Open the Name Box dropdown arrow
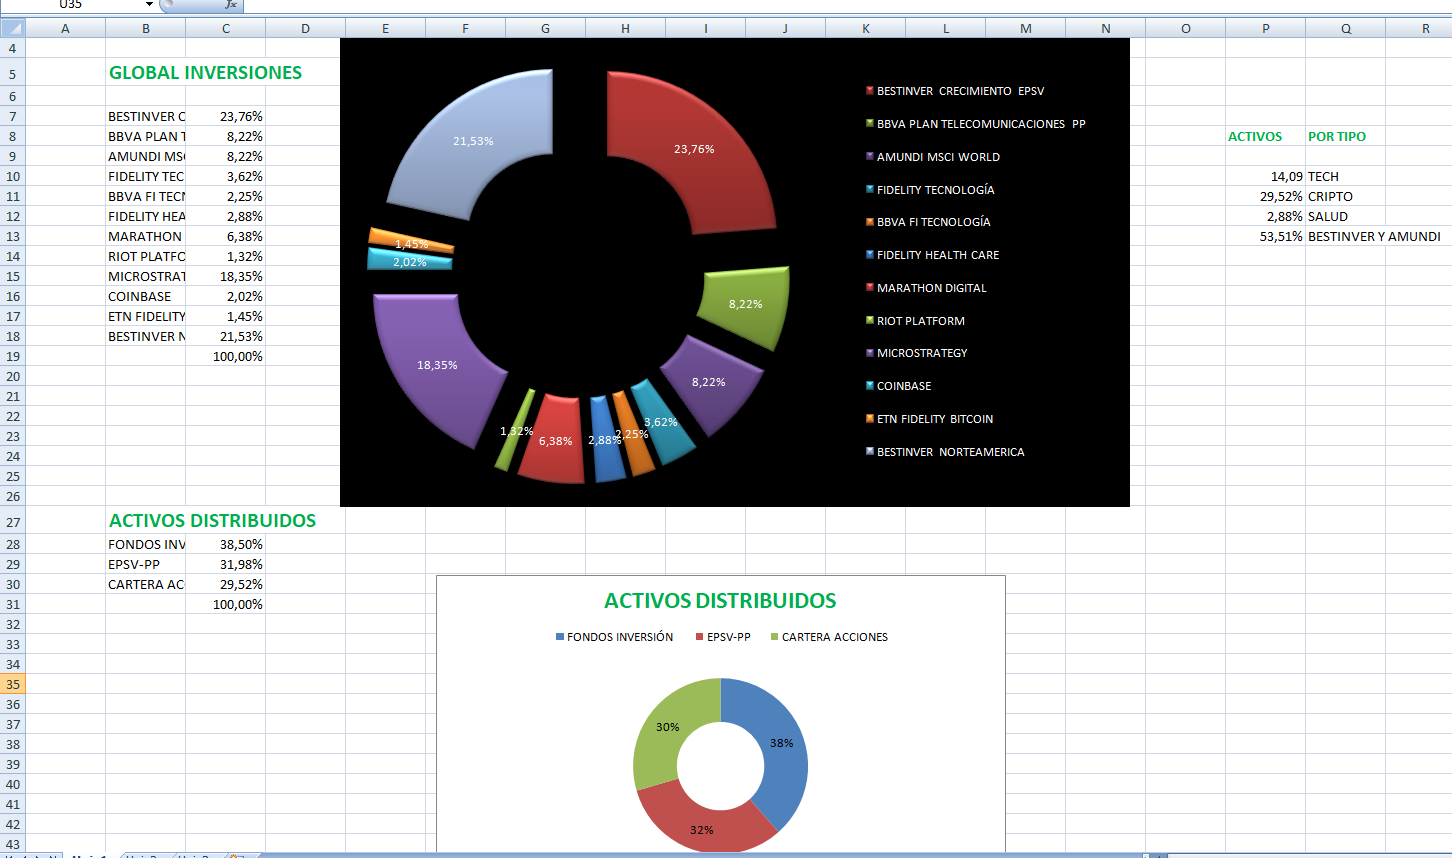This screenshot has height=858, width=1452. [149, 5]
